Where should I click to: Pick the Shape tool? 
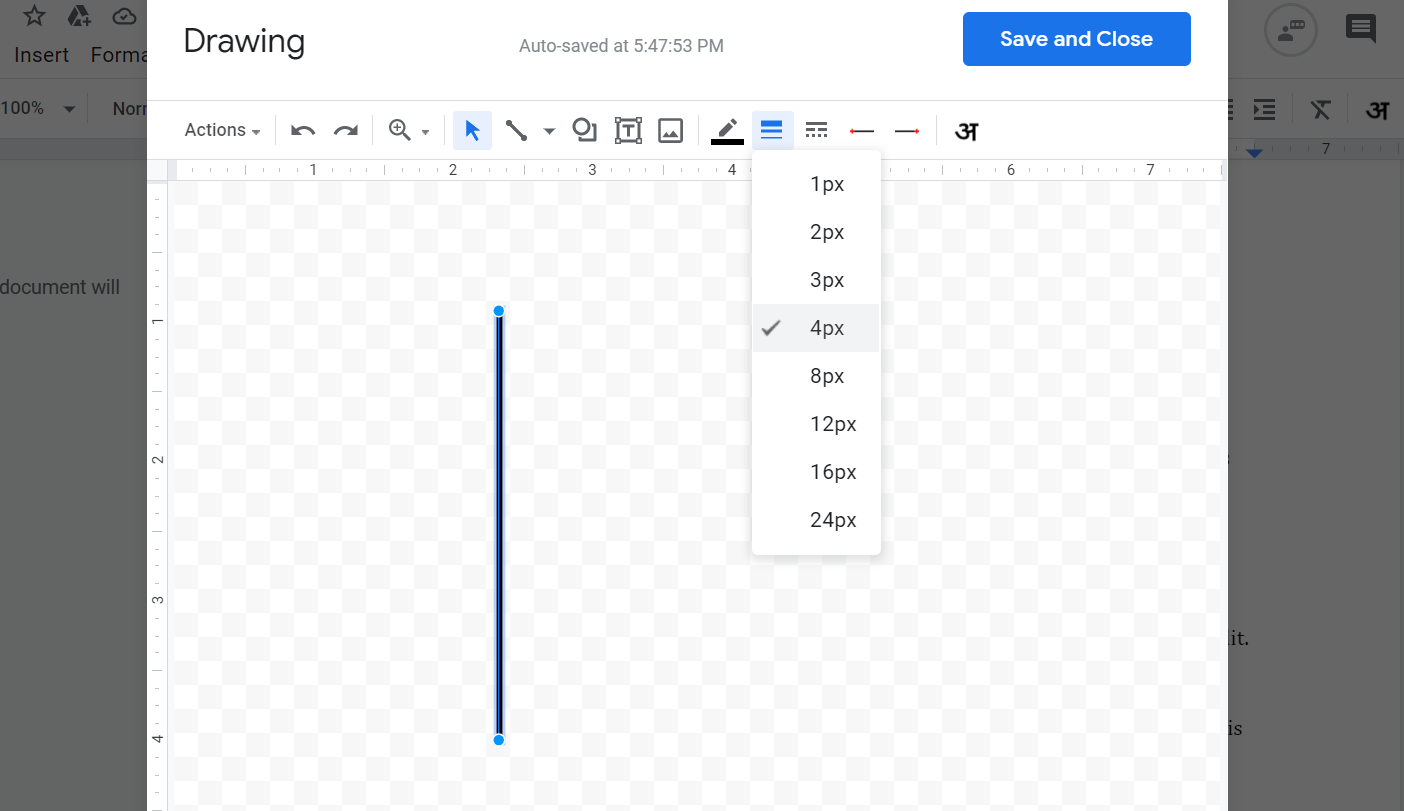[x=584, y=130]
